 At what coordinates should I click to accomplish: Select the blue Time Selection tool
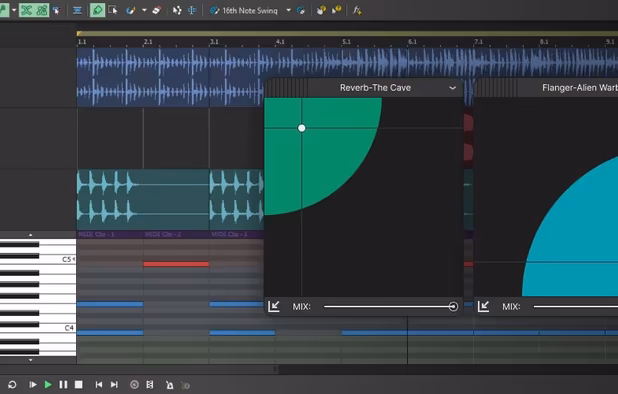click(x=192, y=10)
